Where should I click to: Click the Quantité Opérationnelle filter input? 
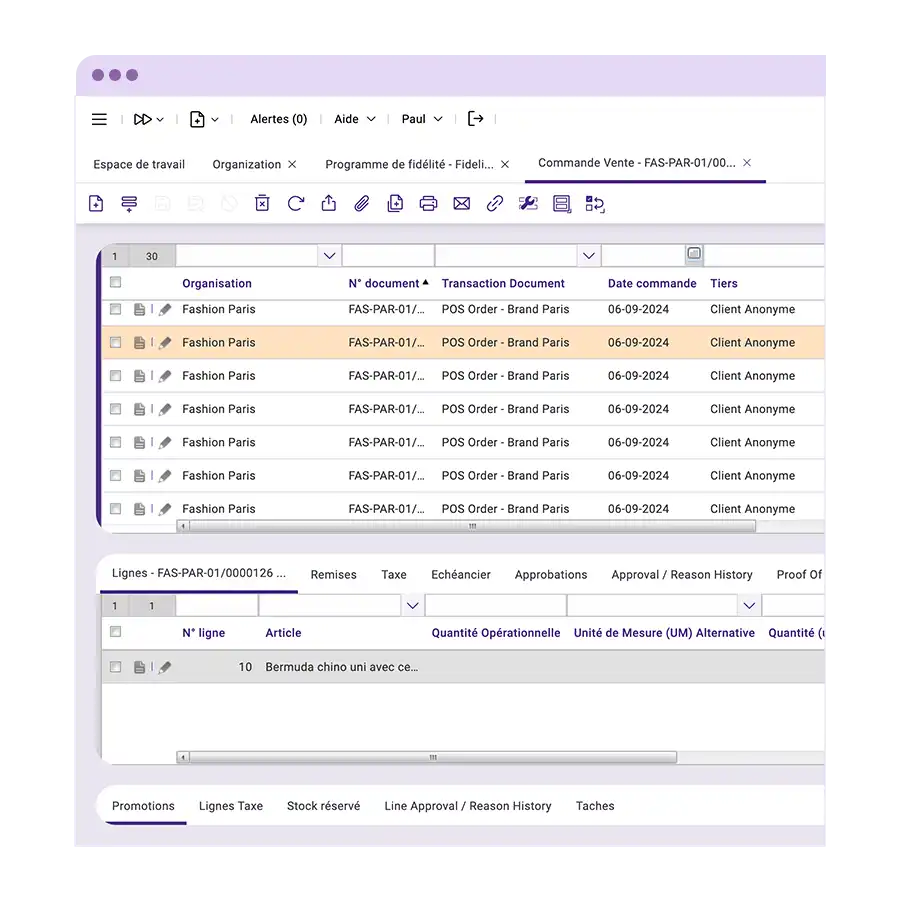(x=496, y=606)
